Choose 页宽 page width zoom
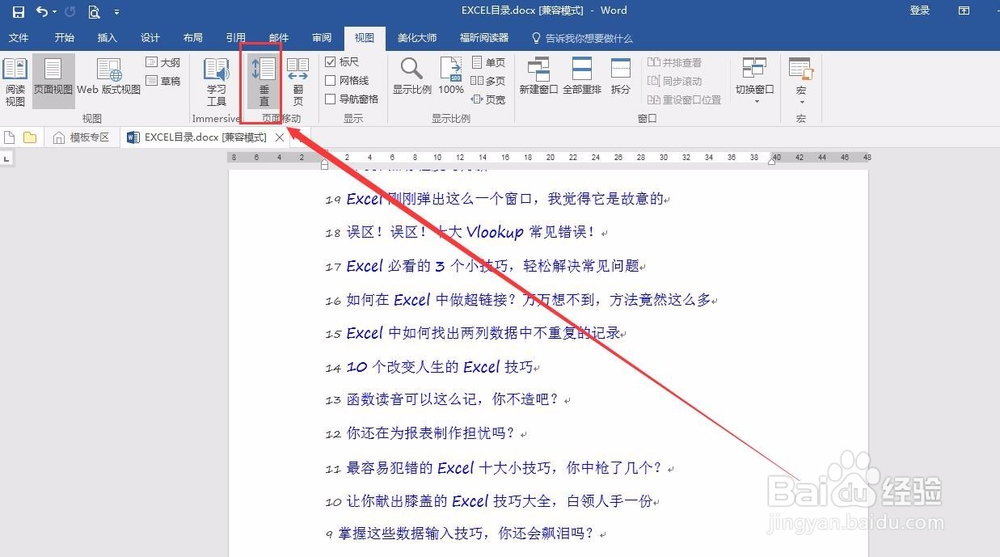 click(x=489, y=100)
